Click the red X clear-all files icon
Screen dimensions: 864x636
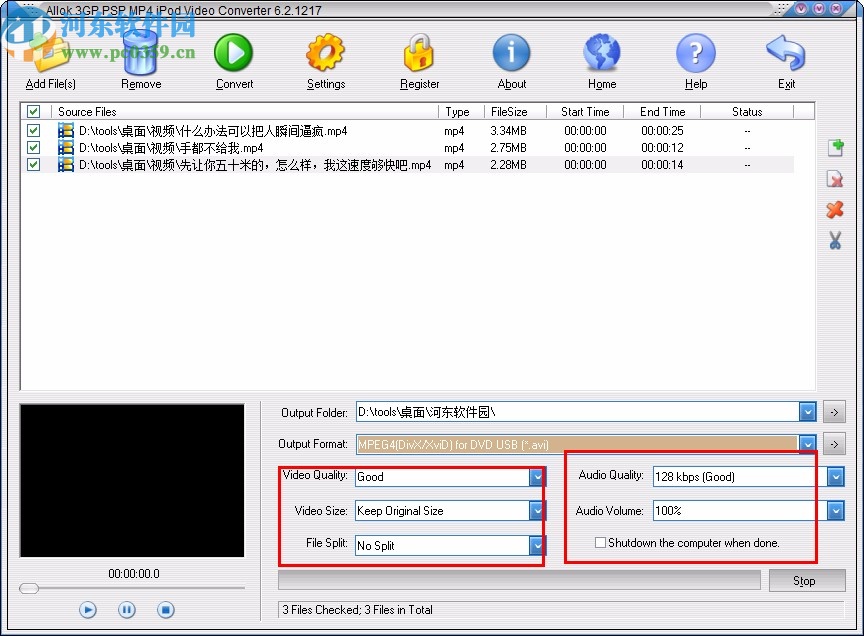point(835,210)
